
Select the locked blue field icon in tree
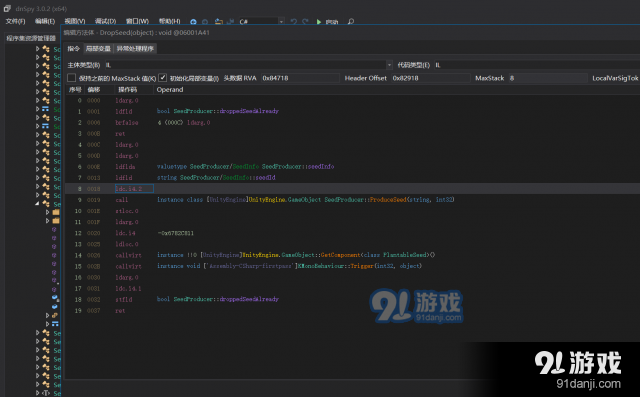[x=55, y=298]
